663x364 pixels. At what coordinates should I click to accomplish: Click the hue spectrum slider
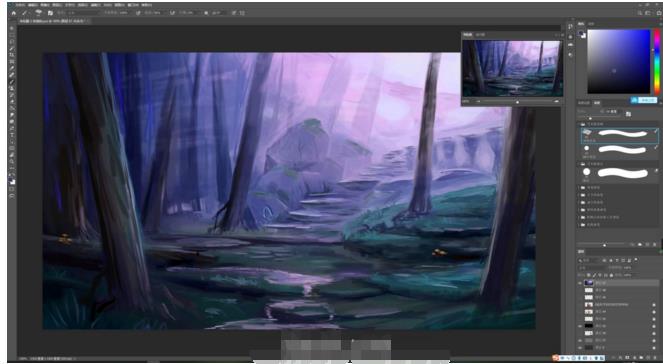click(x=657, y=62)
